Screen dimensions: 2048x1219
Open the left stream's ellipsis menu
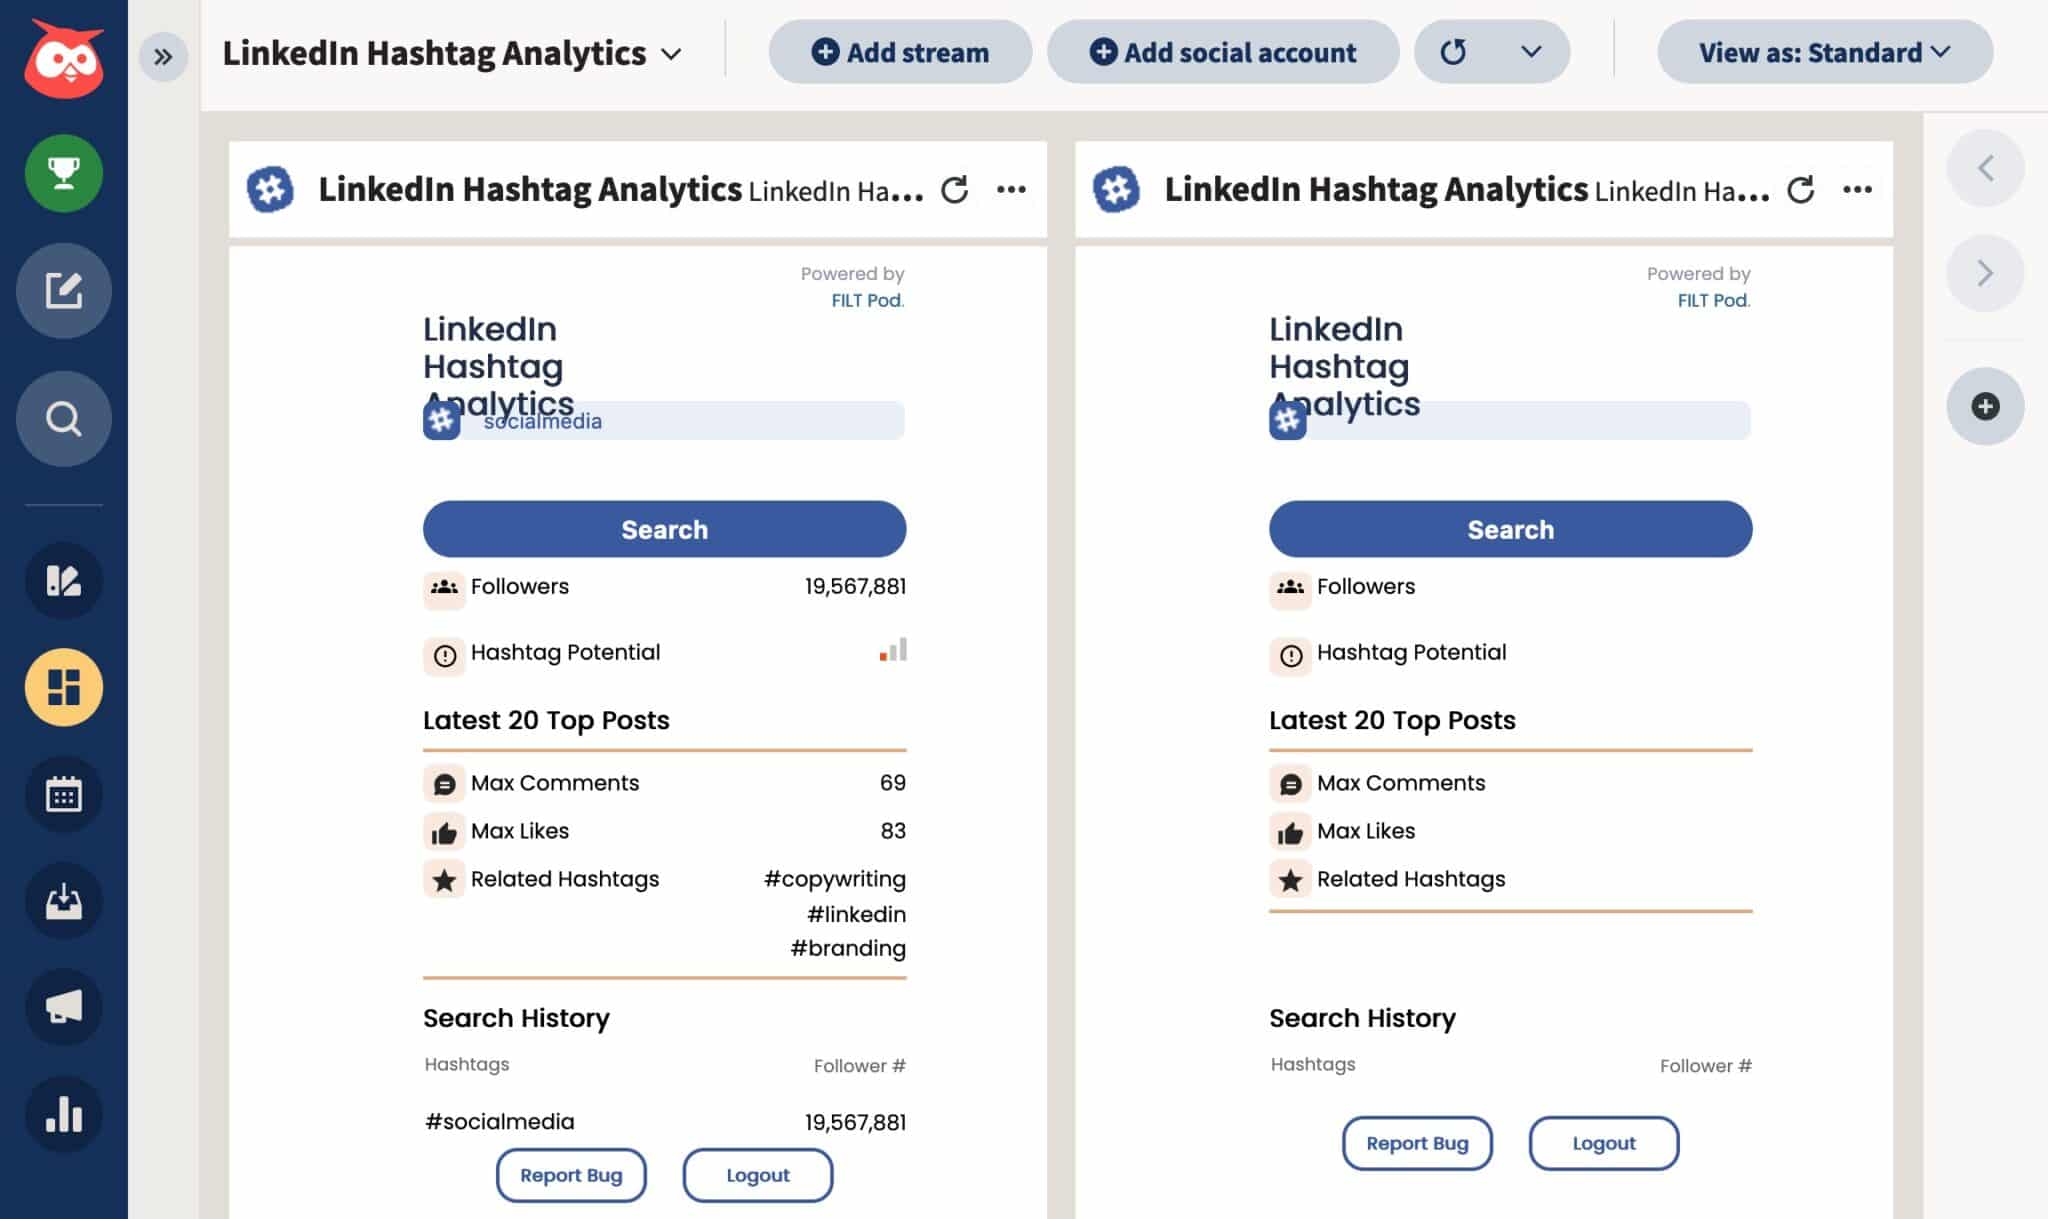pos(1013,189)
